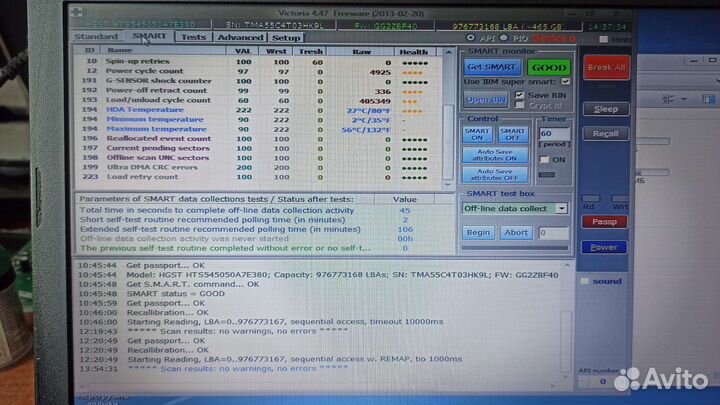Click the Health column header
The width and height of the screenshot is (720, 405).
[413, 52]
